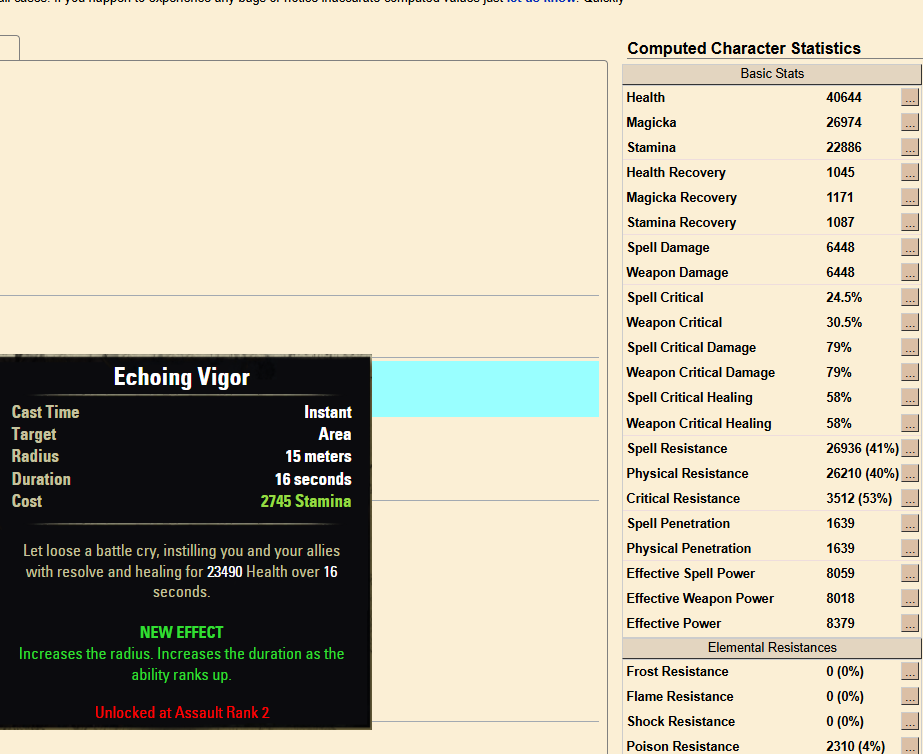Open details button for Physical Resistance
This screenshot has width=923, height=754.
909,474
